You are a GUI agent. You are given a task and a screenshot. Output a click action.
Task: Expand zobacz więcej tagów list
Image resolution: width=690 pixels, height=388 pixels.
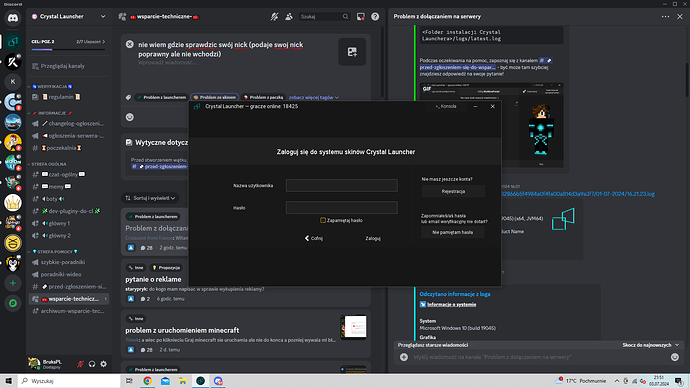point(313,97)
